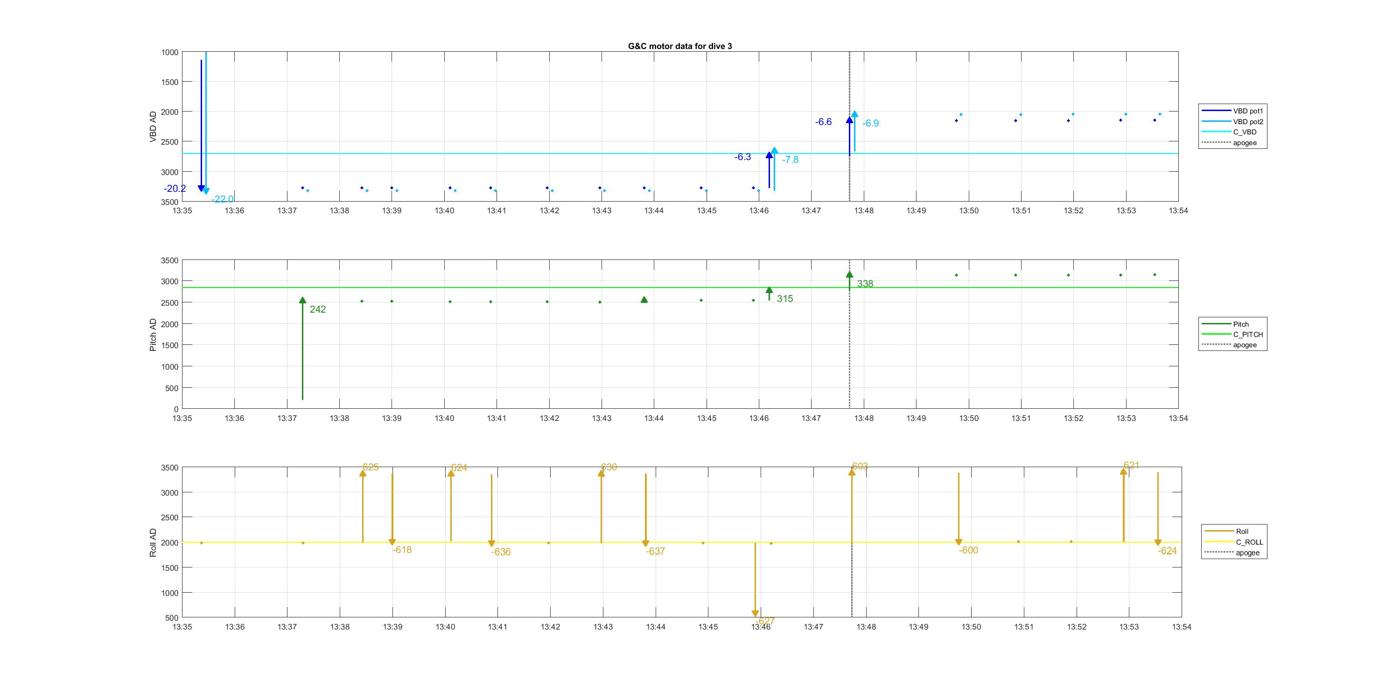Click the plot title 'G&C motor data for dive 3'
The image size is (1400, 693).
(680, 46)
